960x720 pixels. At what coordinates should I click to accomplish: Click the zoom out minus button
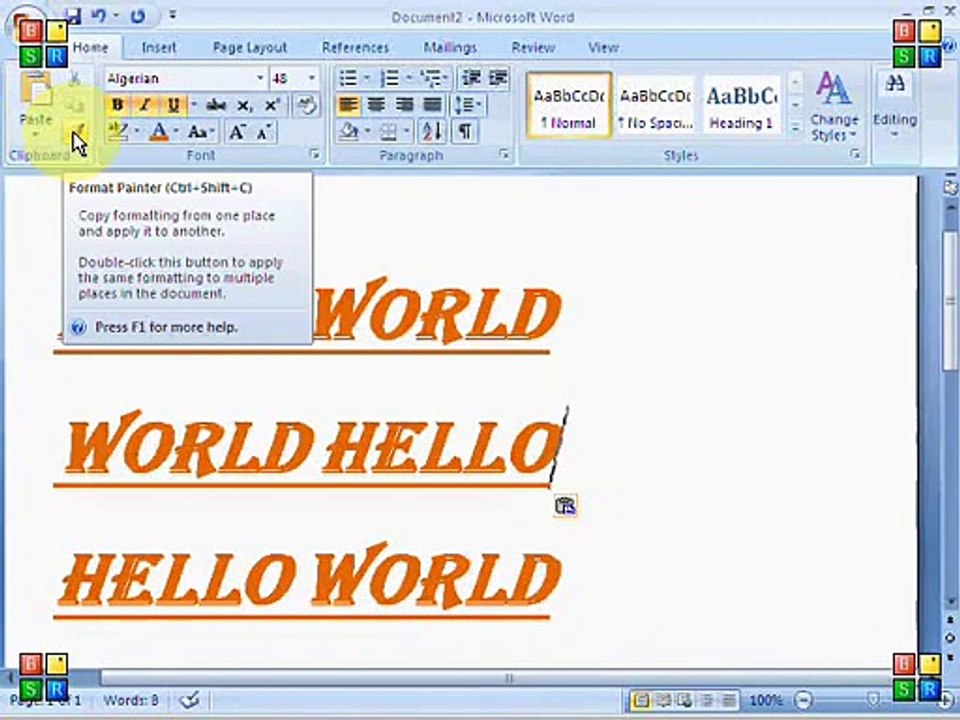803,700
